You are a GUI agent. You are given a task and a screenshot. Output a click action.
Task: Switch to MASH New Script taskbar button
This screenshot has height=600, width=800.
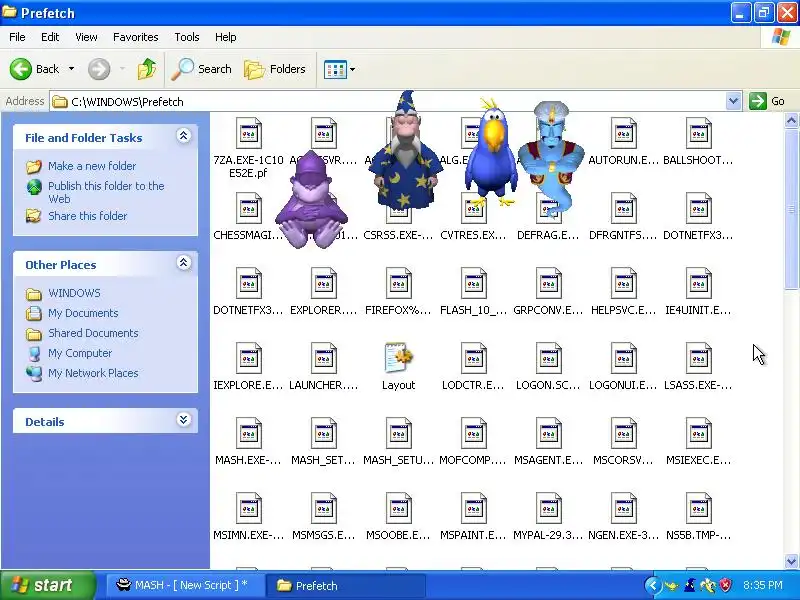pyautogui.click(x=185, y=585)
